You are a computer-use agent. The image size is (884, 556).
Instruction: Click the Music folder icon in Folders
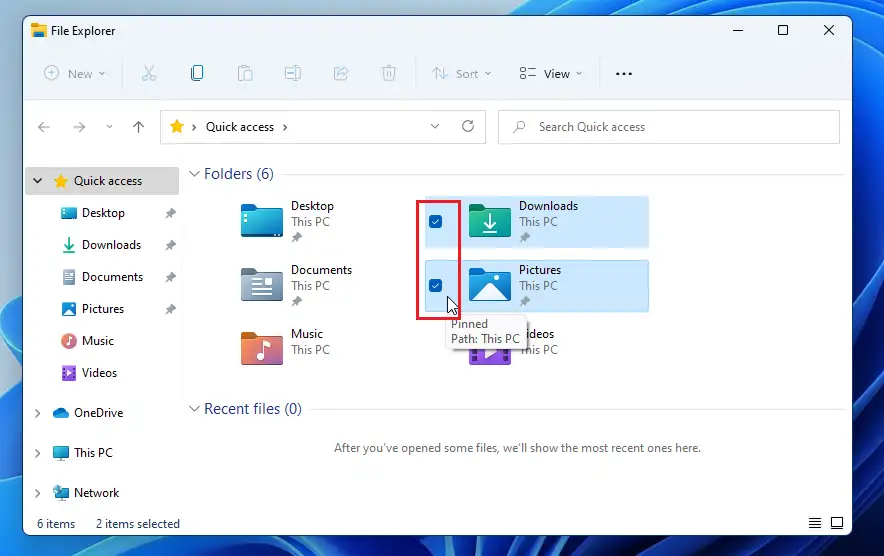point(262,348)
